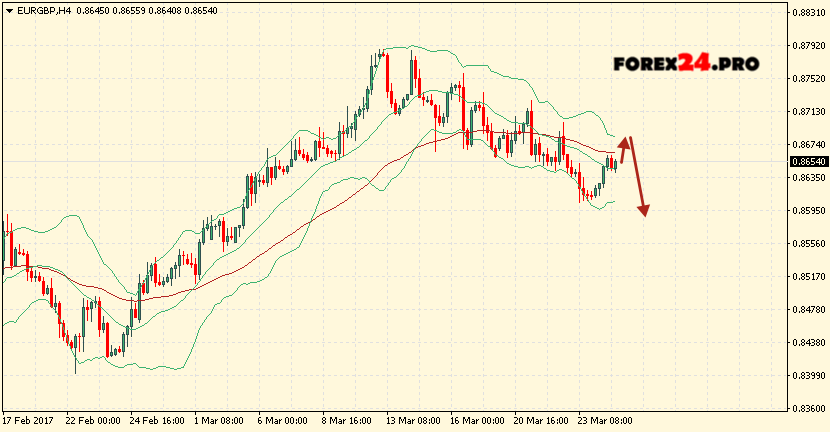The image size is (830, 432).
Task: Click the highlighted 0.86540 current price label
Action: [808, 162]
